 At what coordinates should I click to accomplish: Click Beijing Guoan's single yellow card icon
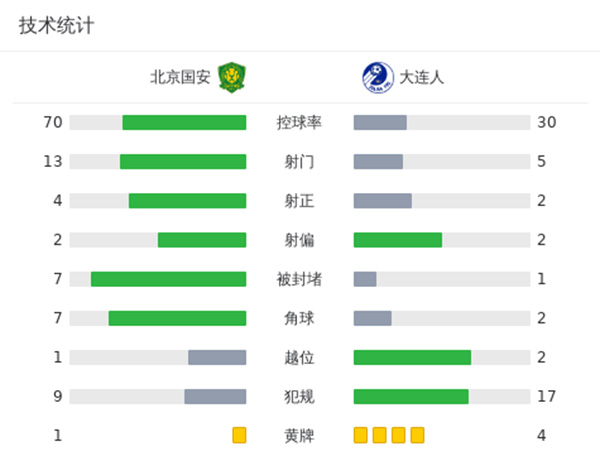(x=239, y=435)
